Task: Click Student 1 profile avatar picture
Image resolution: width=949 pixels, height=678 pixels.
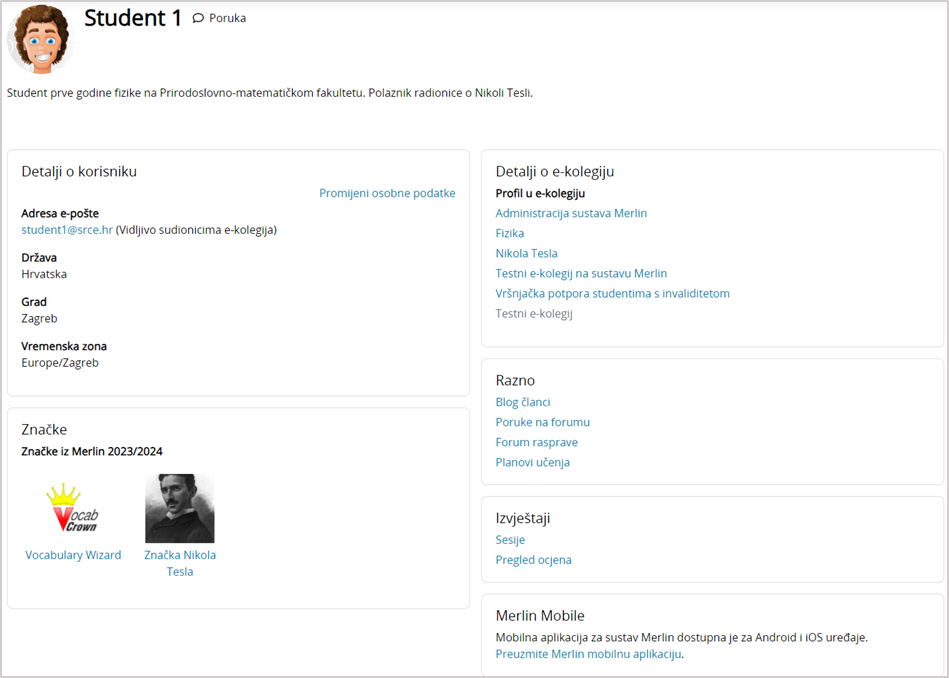Action: [40, 39]
